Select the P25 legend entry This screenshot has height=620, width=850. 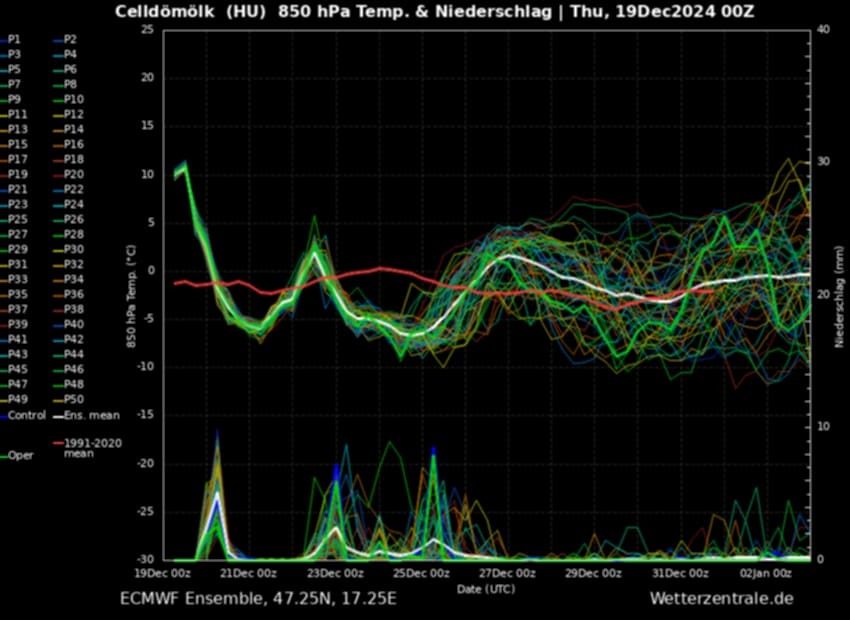tap(19, 219)
